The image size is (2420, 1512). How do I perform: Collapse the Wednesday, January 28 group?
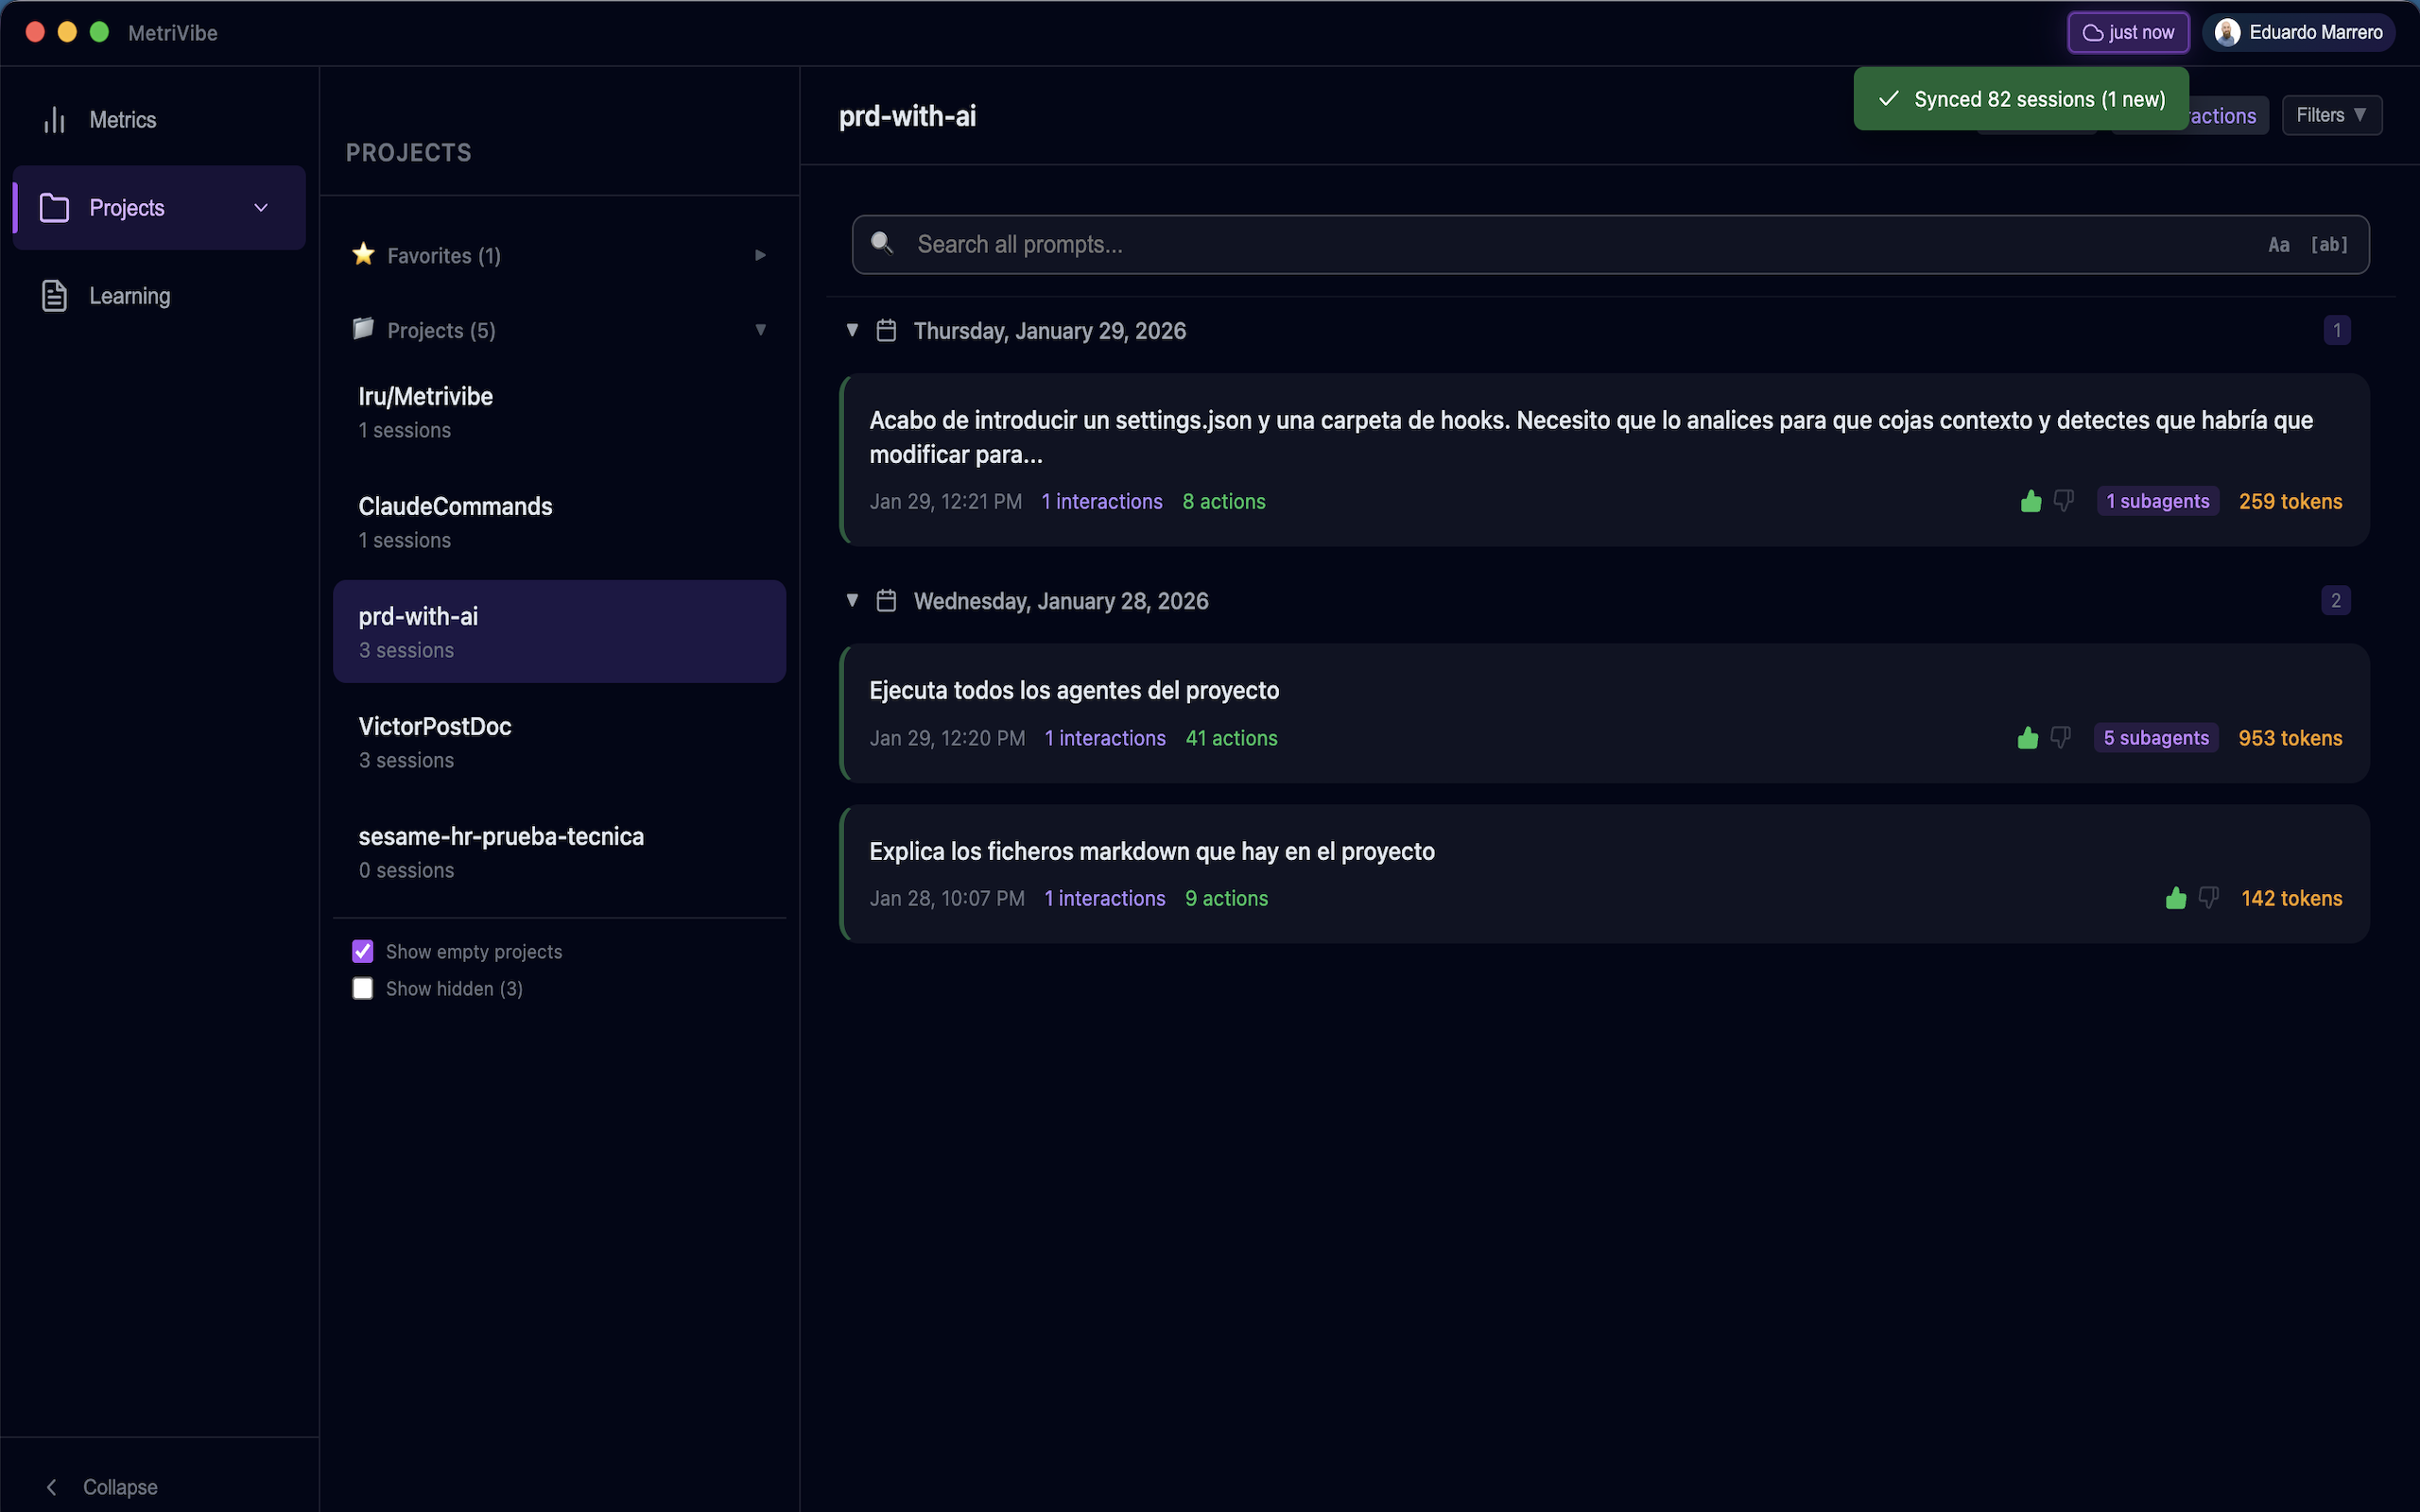852,600
